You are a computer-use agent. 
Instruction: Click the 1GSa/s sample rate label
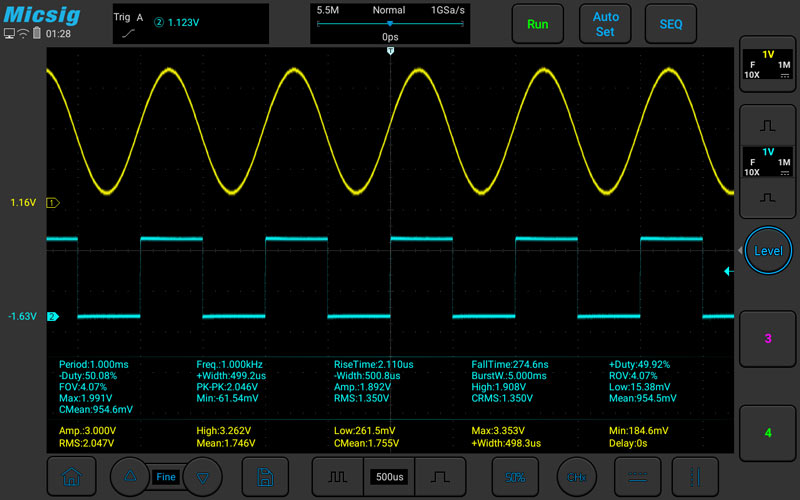[x=447, y=10]
